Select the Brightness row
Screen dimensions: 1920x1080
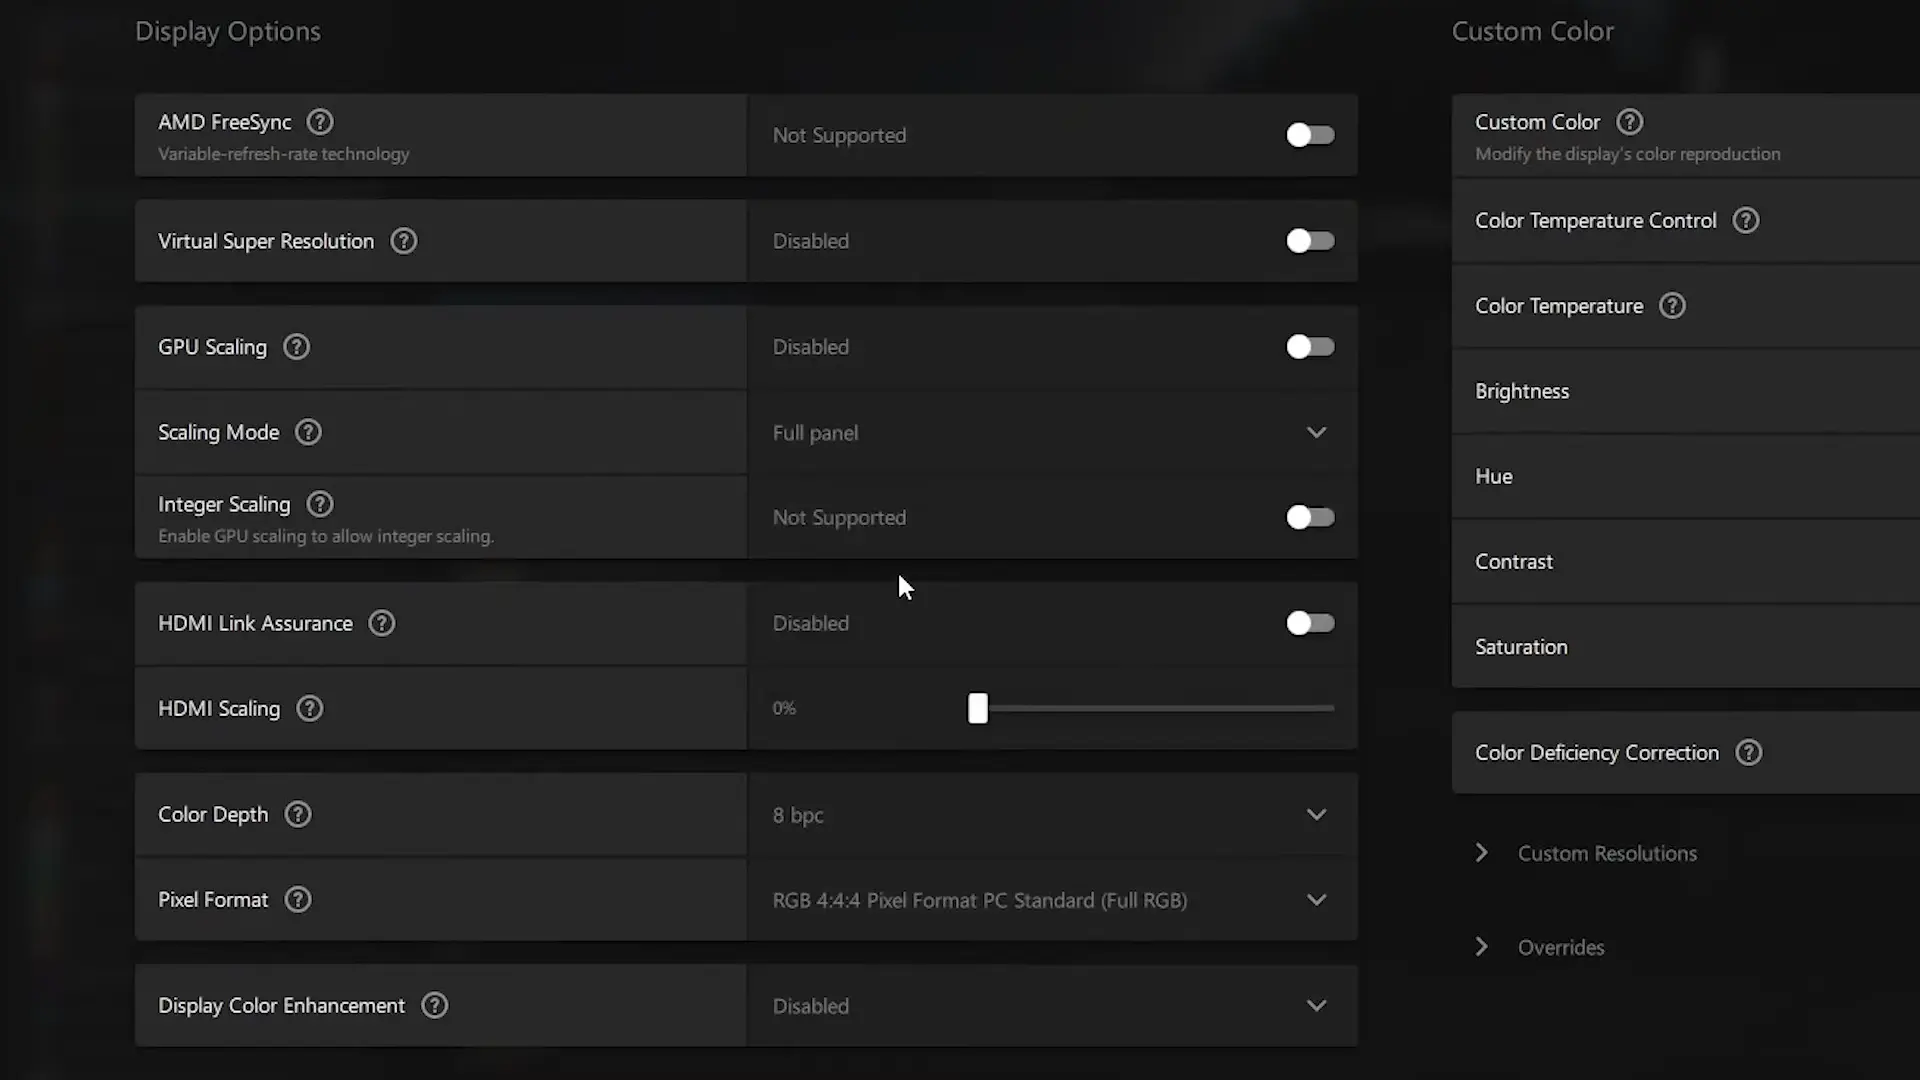(1686, 391)
